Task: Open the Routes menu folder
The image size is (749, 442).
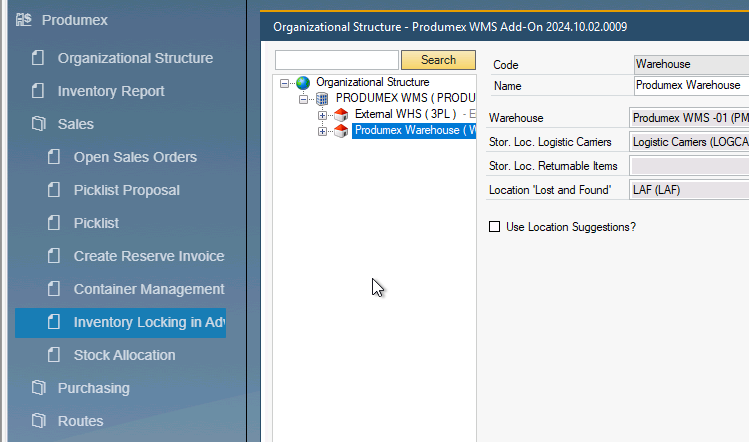Action: pyautogui.click(x=80, y=420)
